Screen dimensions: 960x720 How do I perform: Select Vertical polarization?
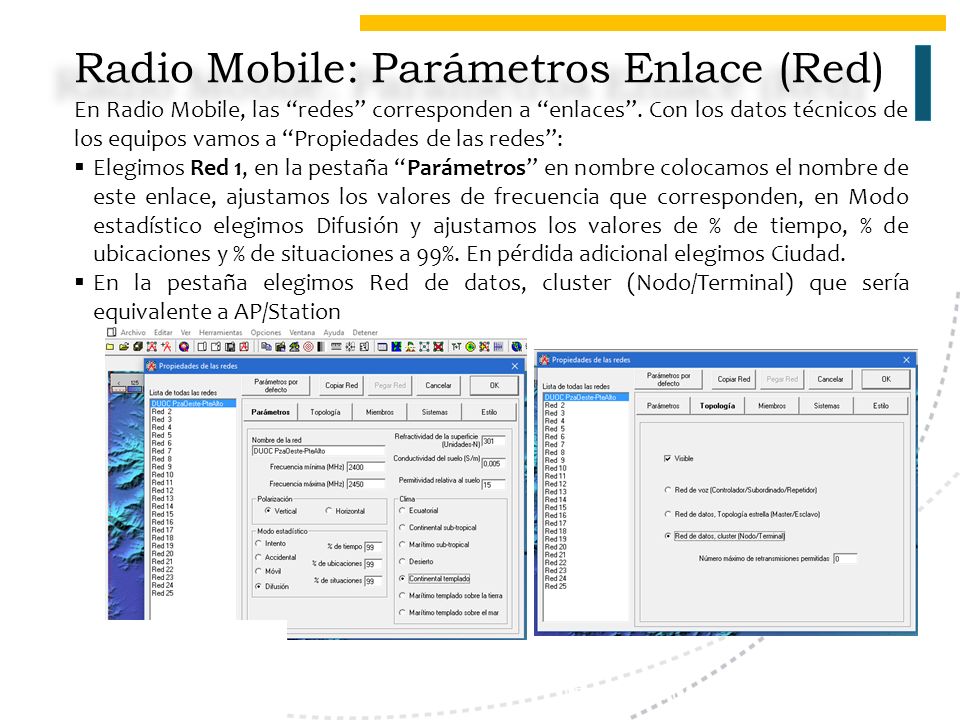click(x=268, y=511)
